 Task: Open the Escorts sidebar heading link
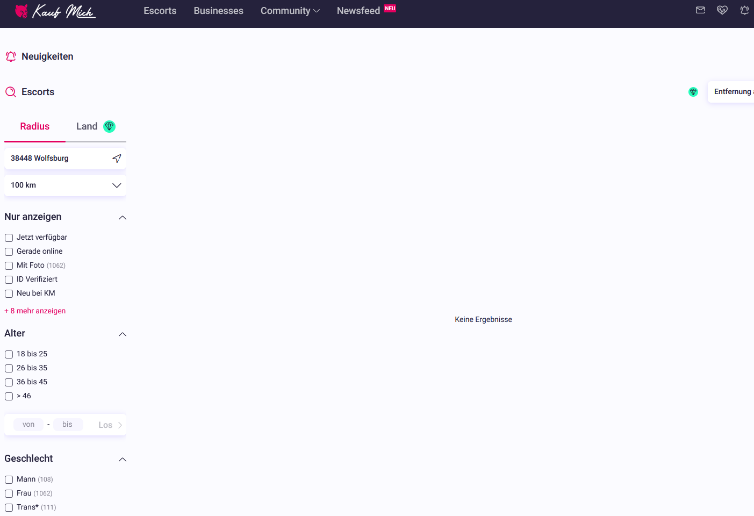click(x=38, y=92)
